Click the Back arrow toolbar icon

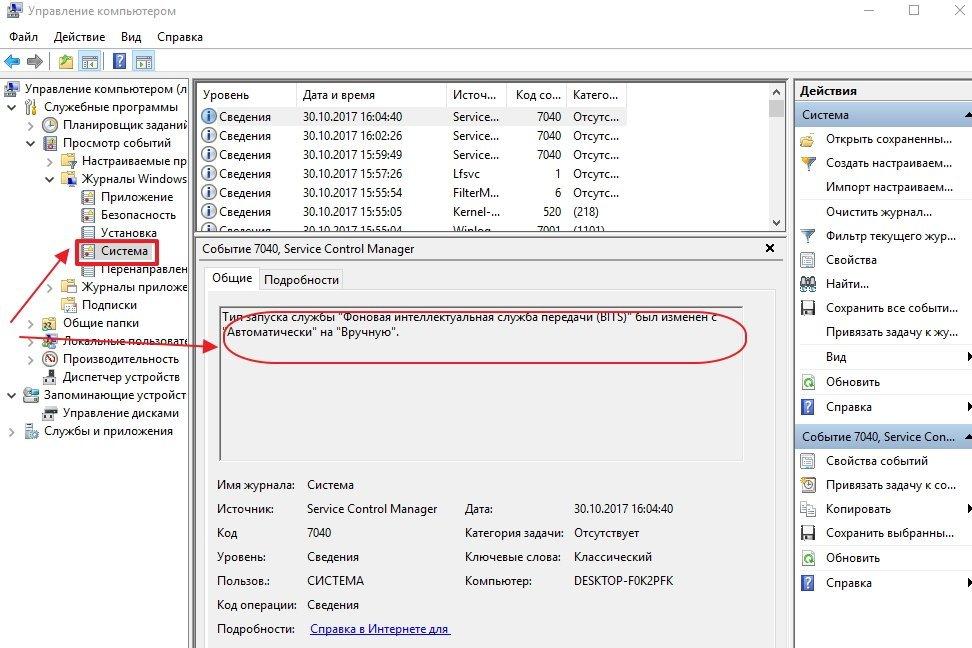[x=12, y=61]
